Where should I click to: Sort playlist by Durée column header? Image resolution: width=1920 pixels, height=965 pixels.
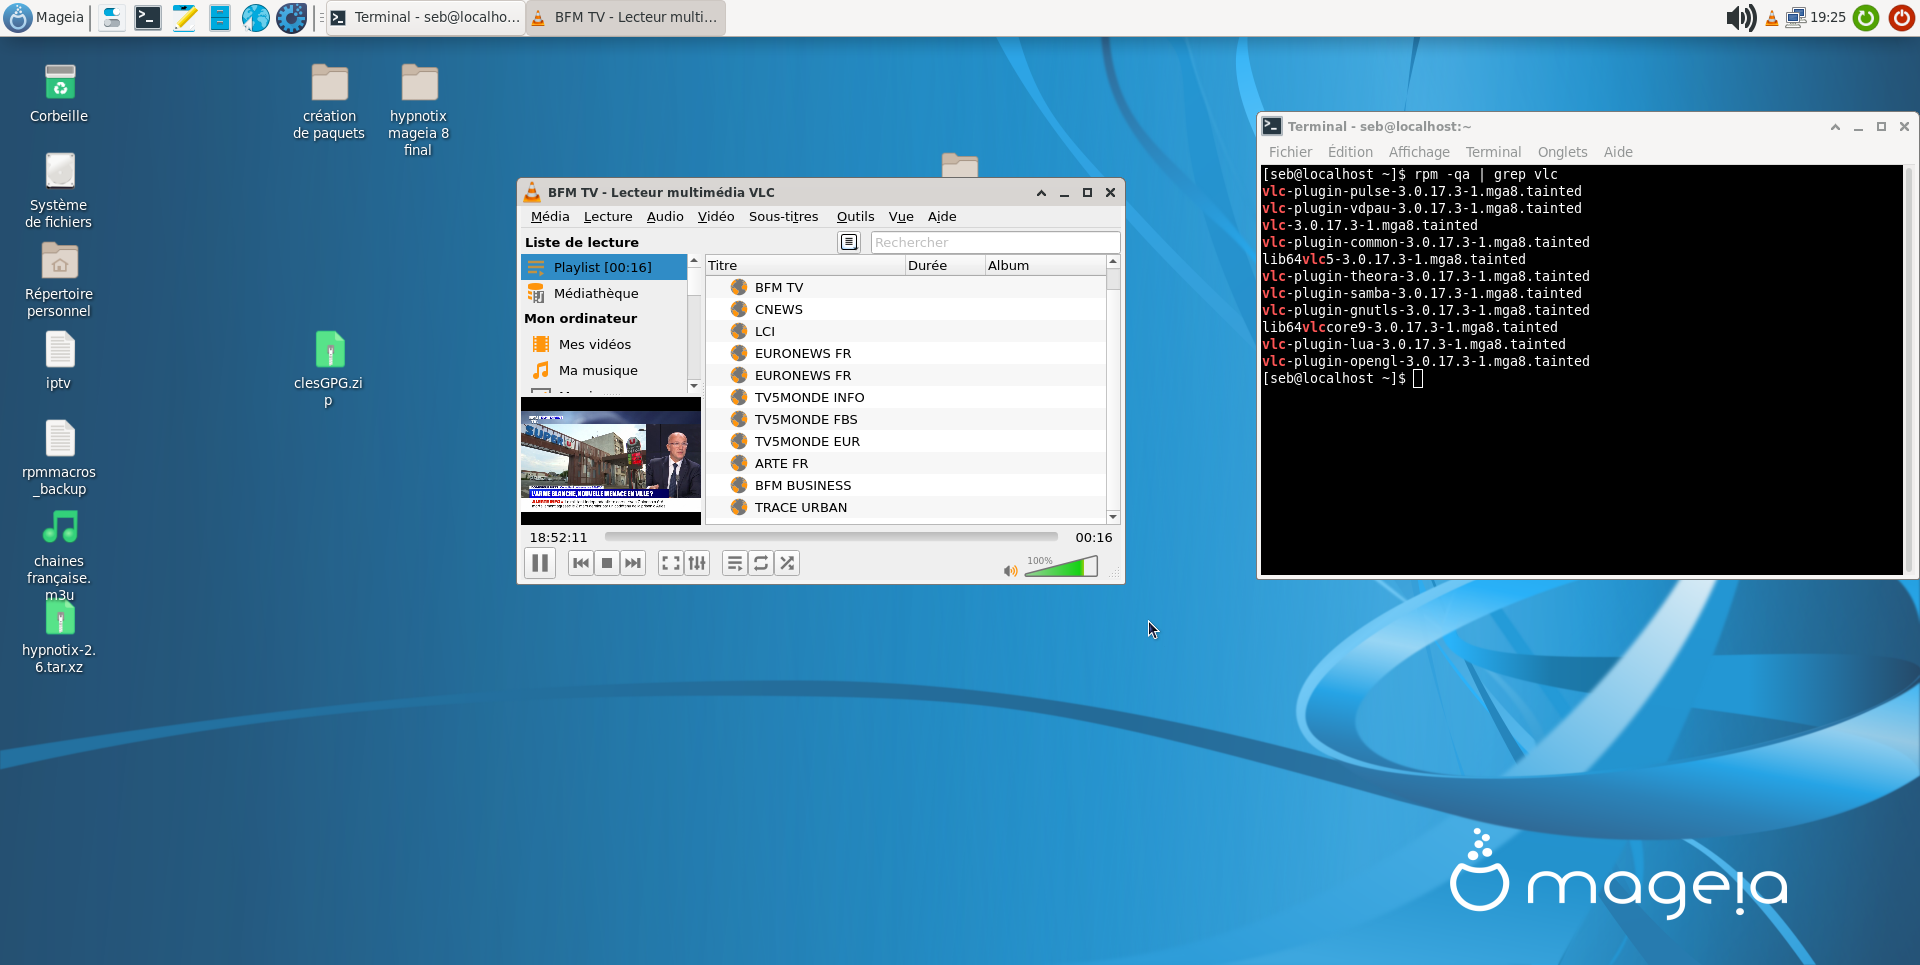click(945, 265)
